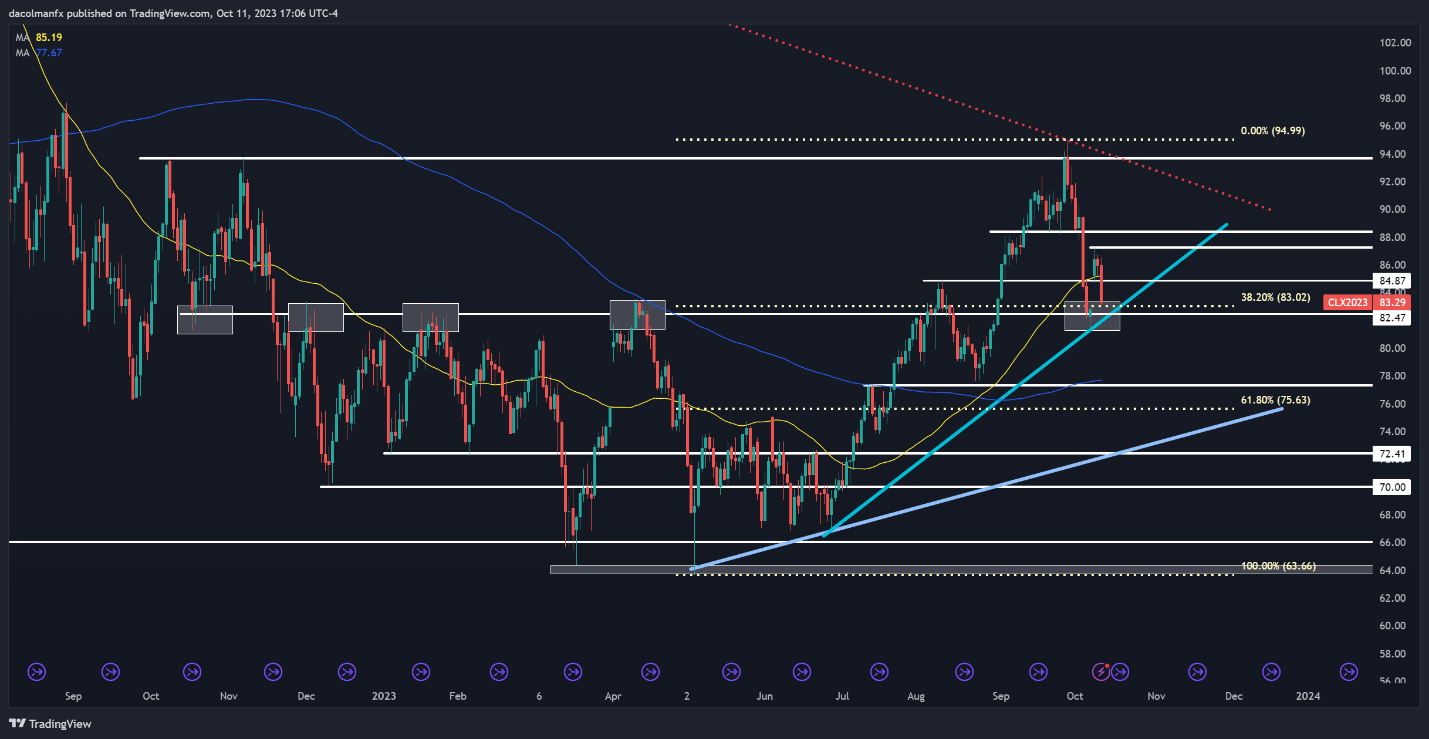Click the rightmost contract rollover icon

[x=1348, y=671]
